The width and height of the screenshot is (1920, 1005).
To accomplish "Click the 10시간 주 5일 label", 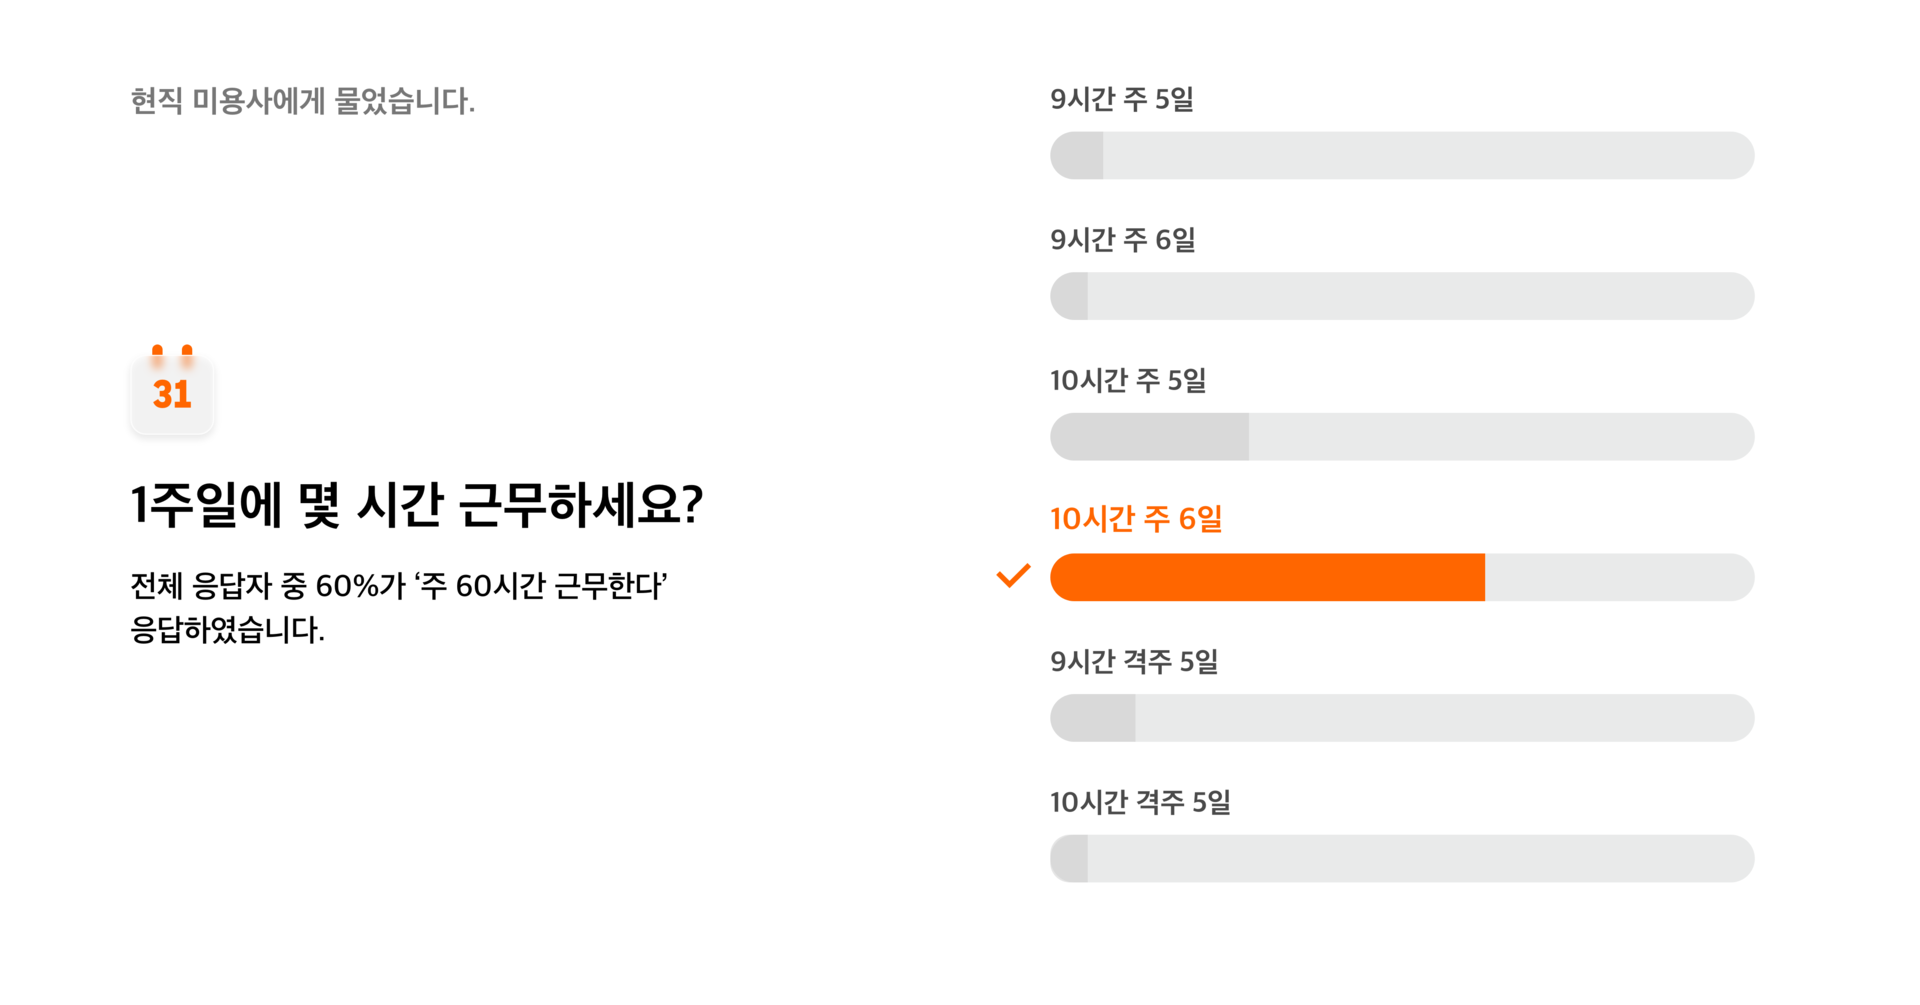I will [x=1128, y=380].
